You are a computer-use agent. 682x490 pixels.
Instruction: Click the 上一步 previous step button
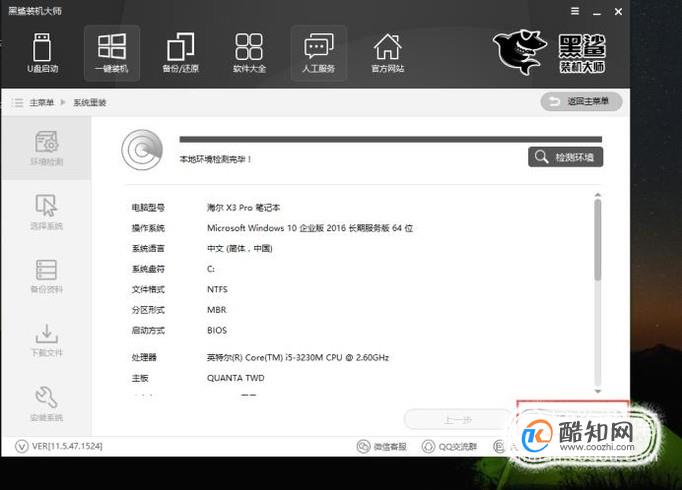pos(458,420)
